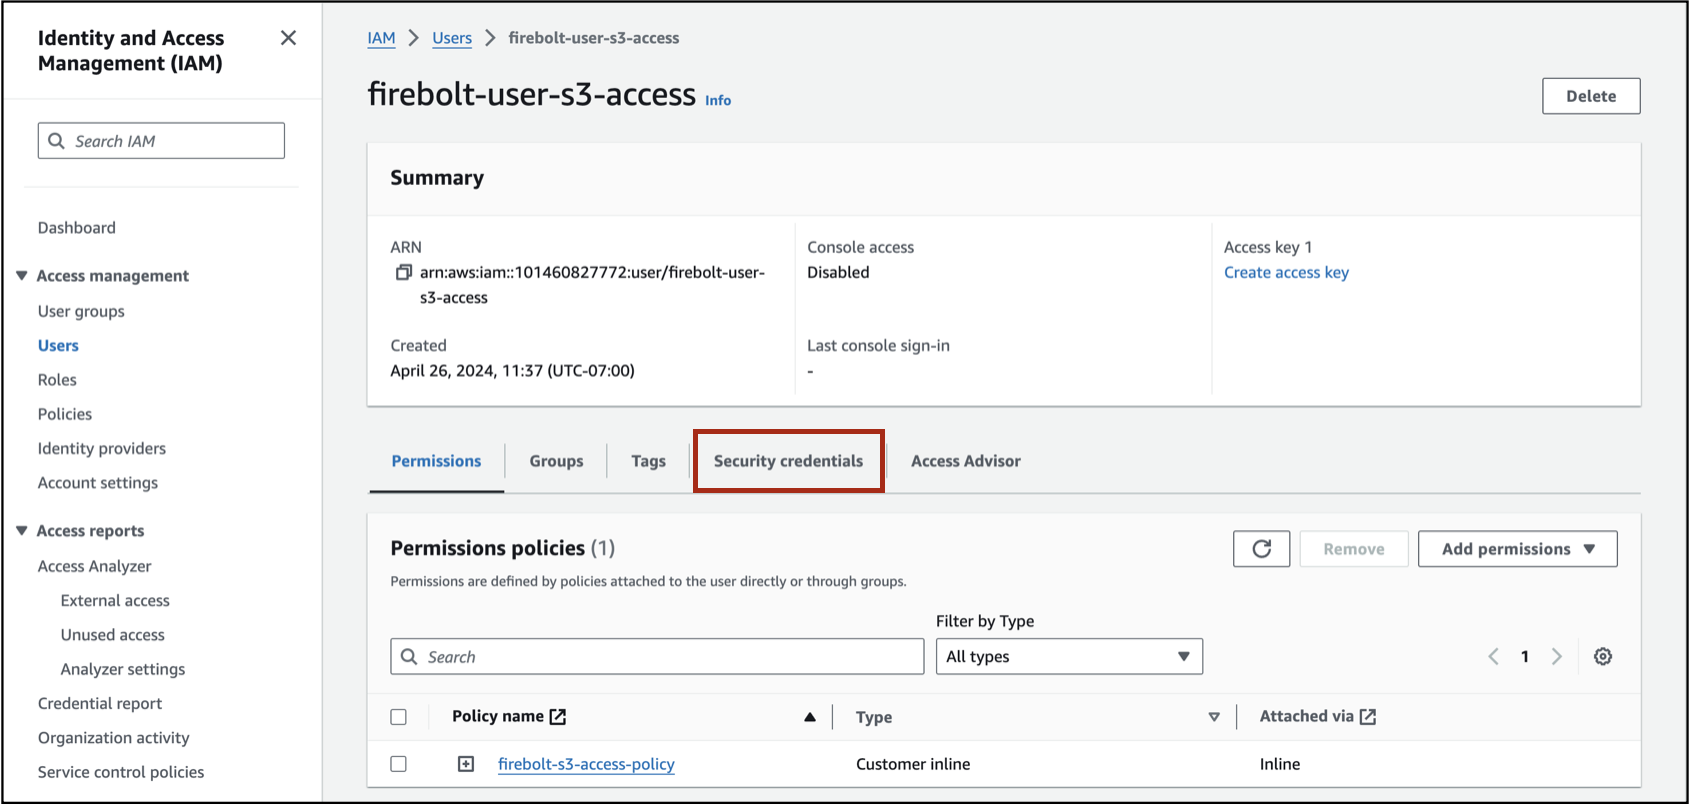Copy the user ARN with the copy icon

(404, 272)
